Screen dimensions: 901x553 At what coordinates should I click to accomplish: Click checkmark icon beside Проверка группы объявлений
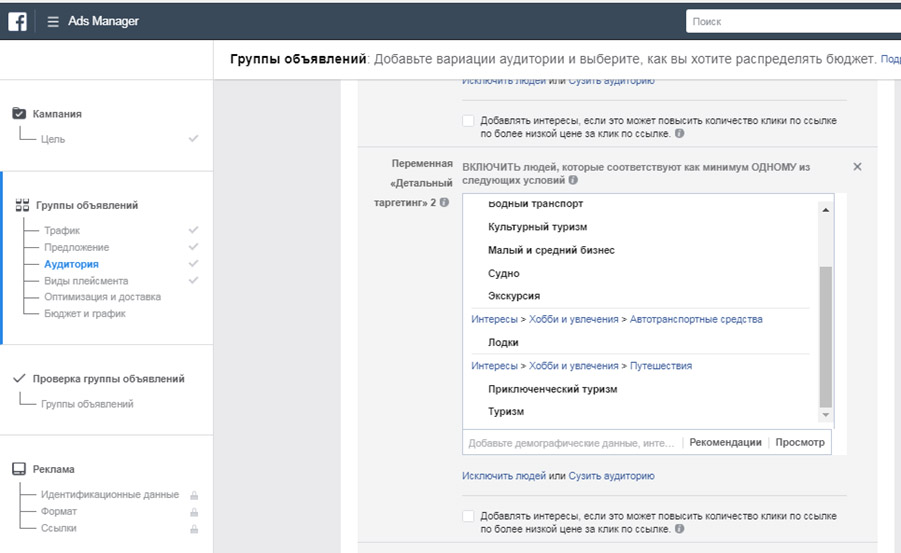click(19, 378)
